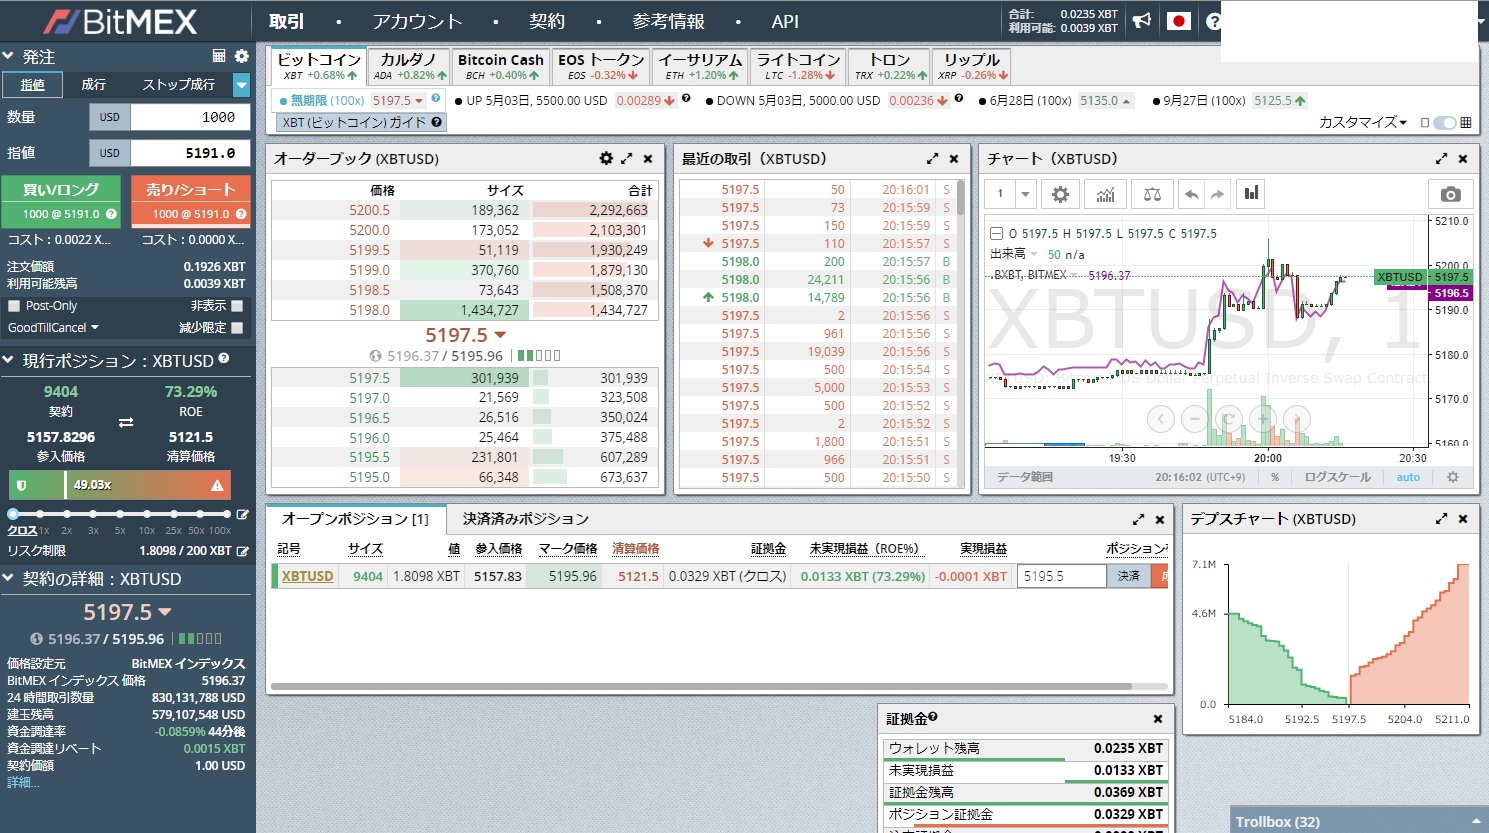Redo last chart action

point(1216,194)
